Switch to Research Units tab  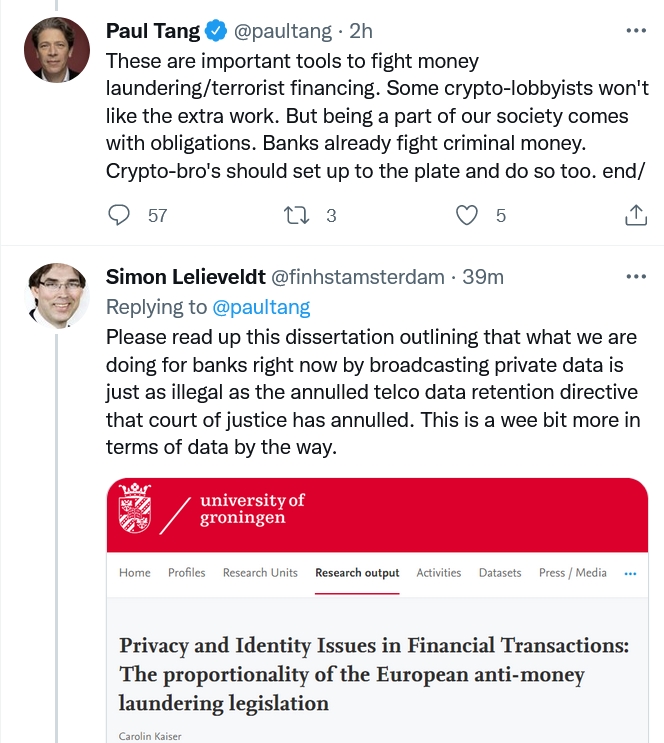[260, 573]
